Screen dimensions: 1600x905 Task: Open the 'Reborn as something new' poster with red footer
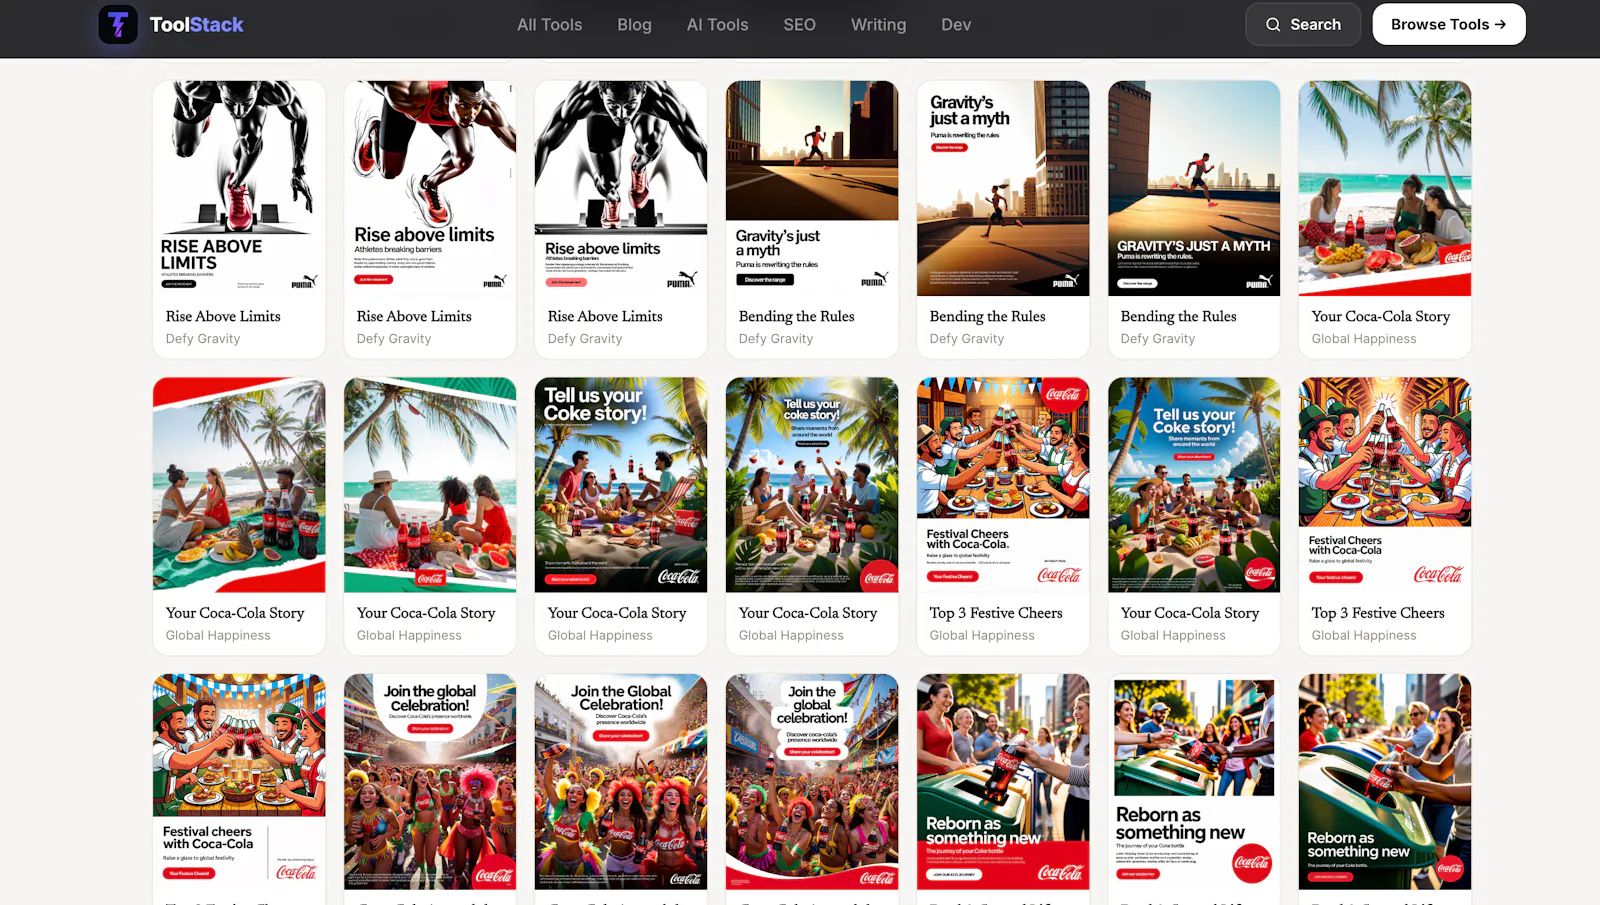pos(1003,782)
